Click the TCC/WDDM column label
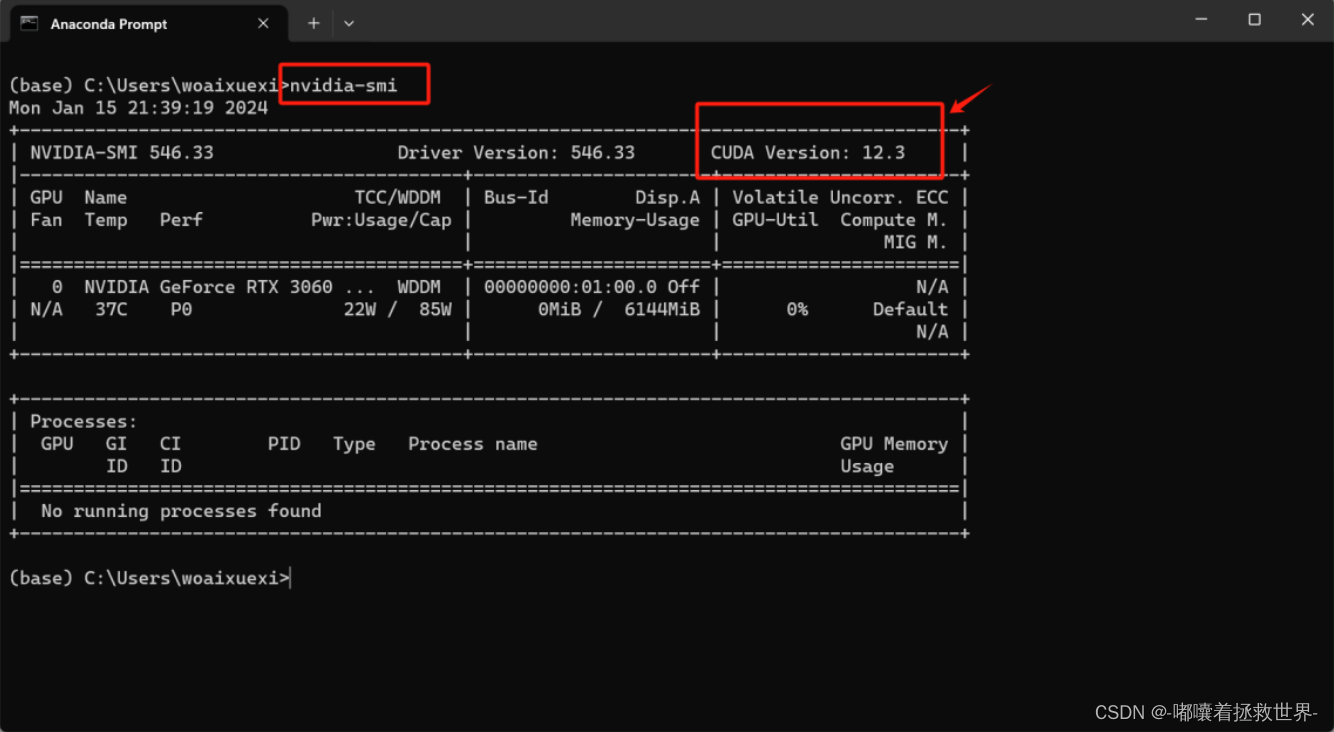 click(397, 197)
